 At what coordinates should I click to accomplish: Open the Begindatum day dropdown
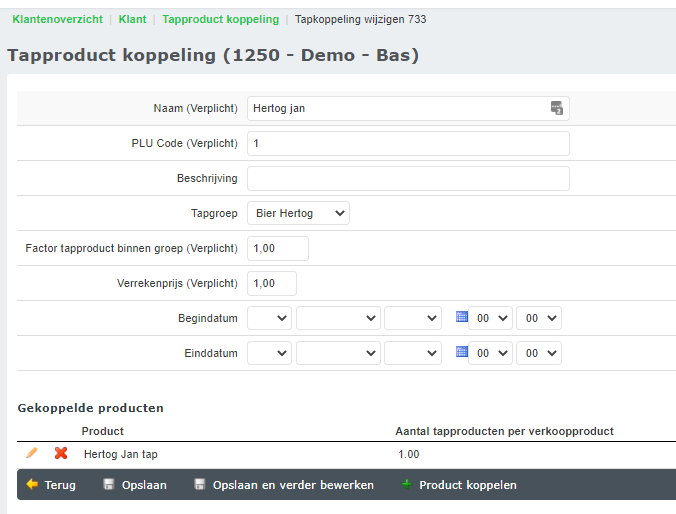point(269,318)
